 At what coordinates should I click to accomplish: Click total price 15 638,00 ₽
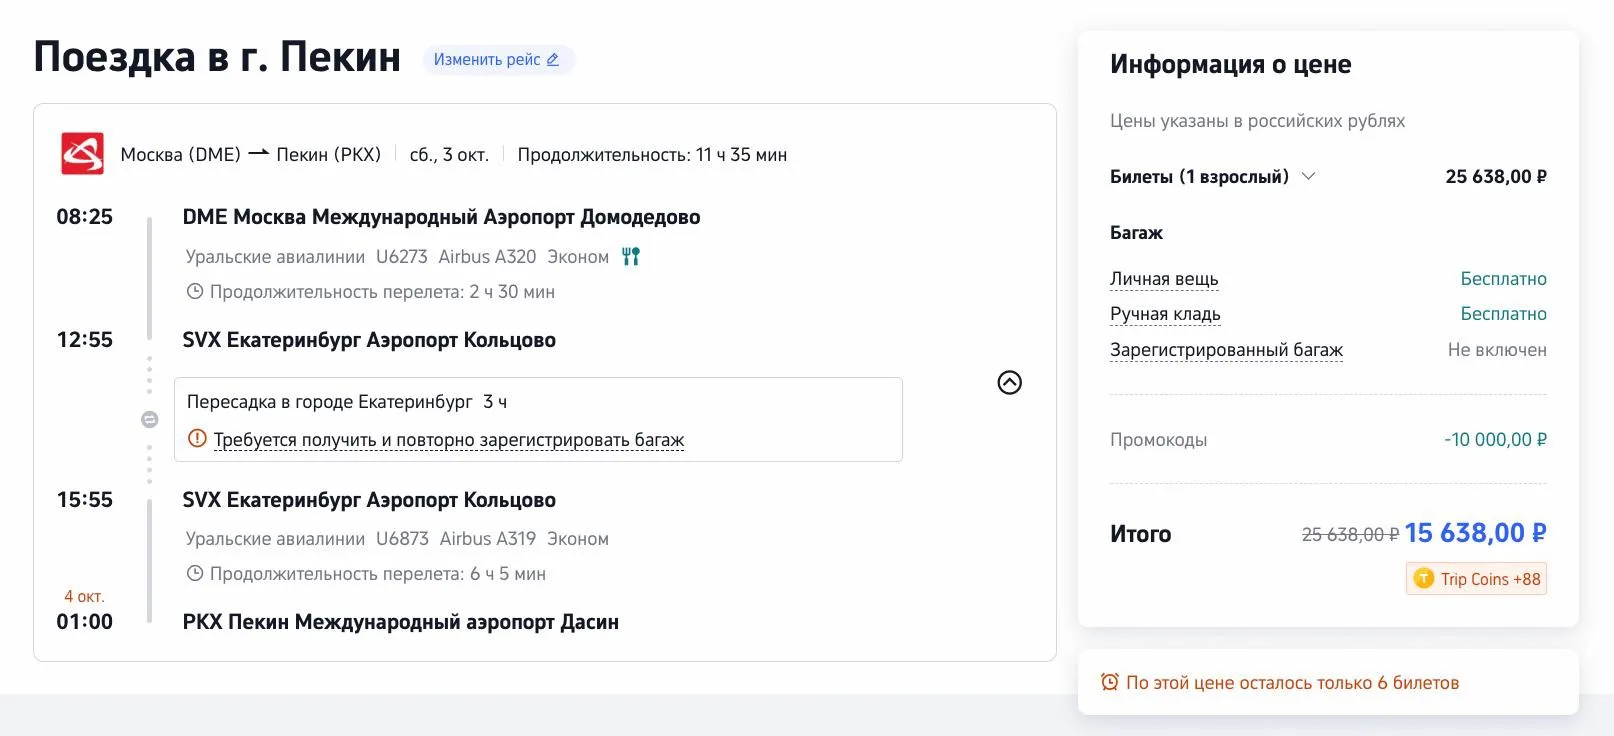[x=1475, y=533]
